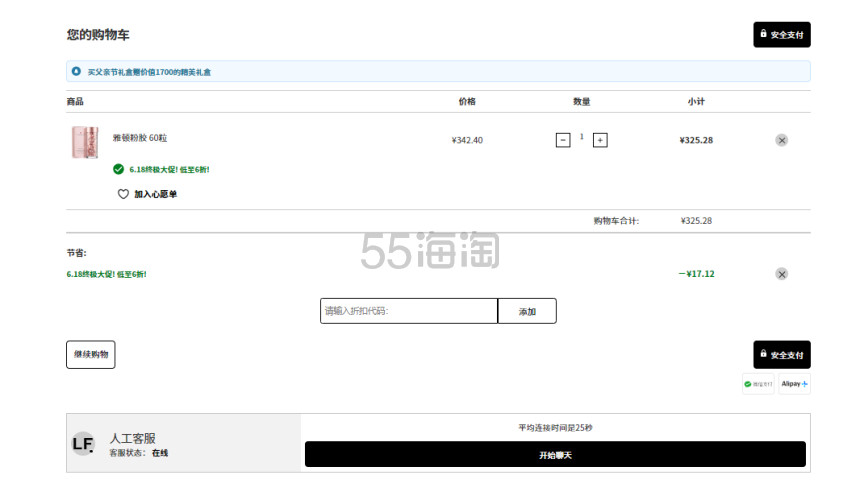This screenshot has width=860, height=500.
Task: Click the 人工客服 heading
Action: [x=133, y=438]
